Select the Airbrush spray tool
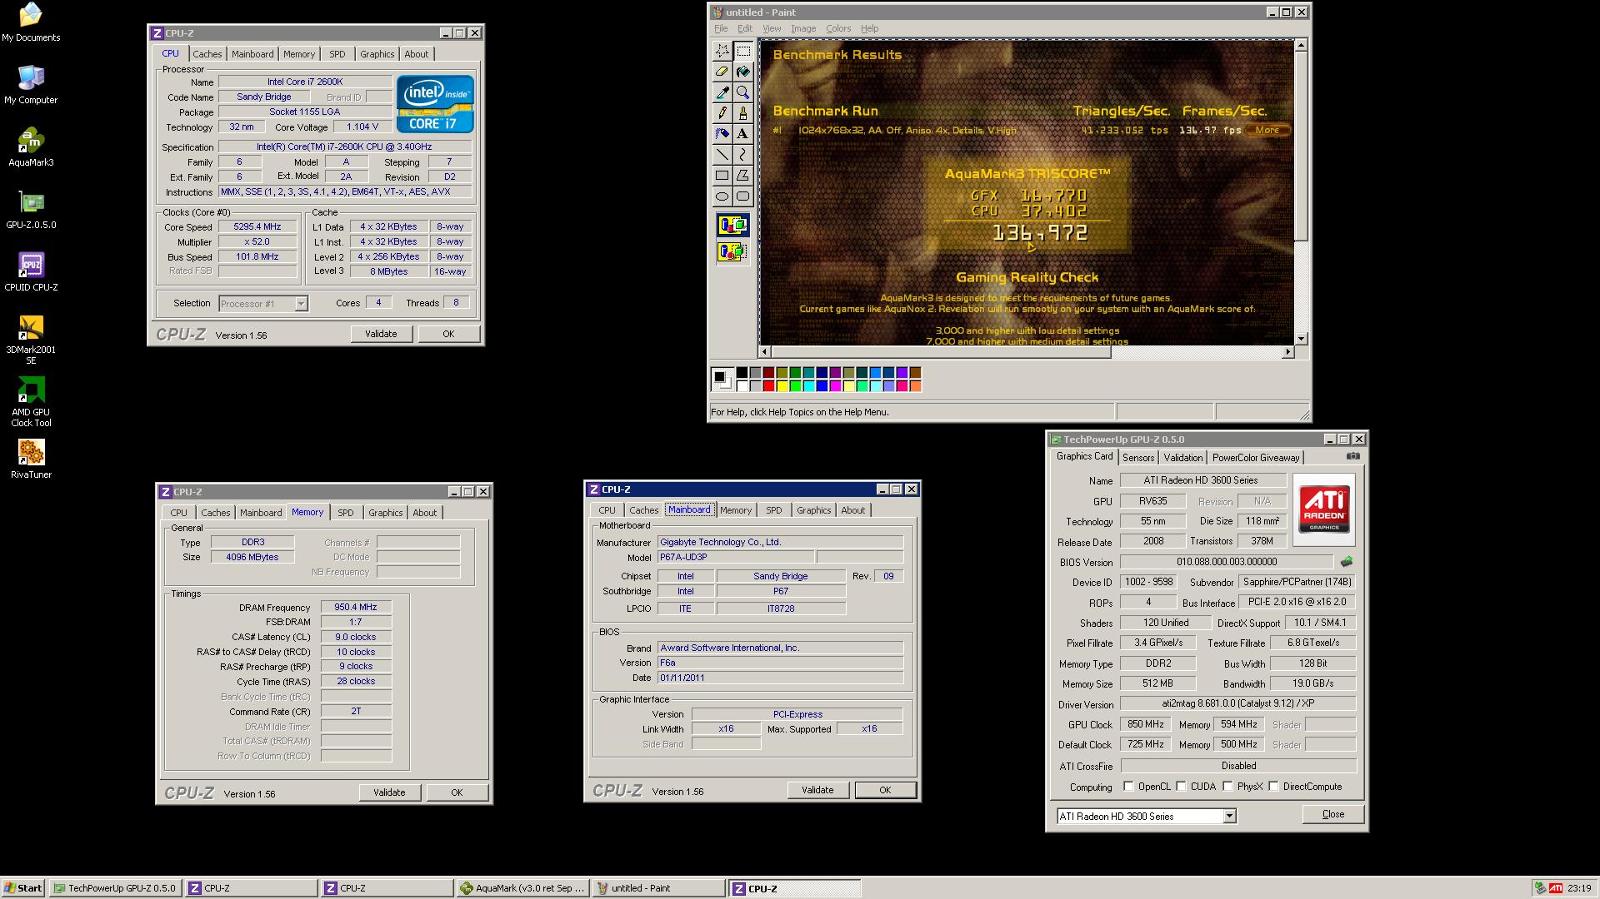 [722, 134]
